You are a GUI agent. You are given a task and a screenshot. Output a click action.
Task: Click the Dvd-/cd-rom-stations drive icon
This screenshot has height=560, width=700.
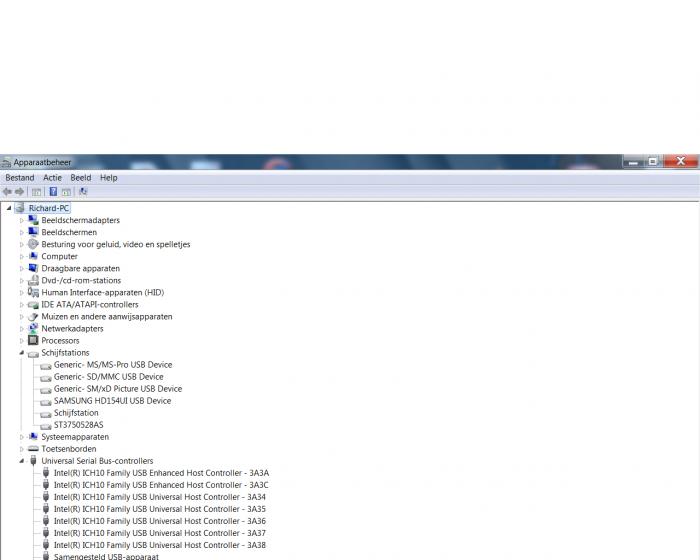(x=33, y=280)
